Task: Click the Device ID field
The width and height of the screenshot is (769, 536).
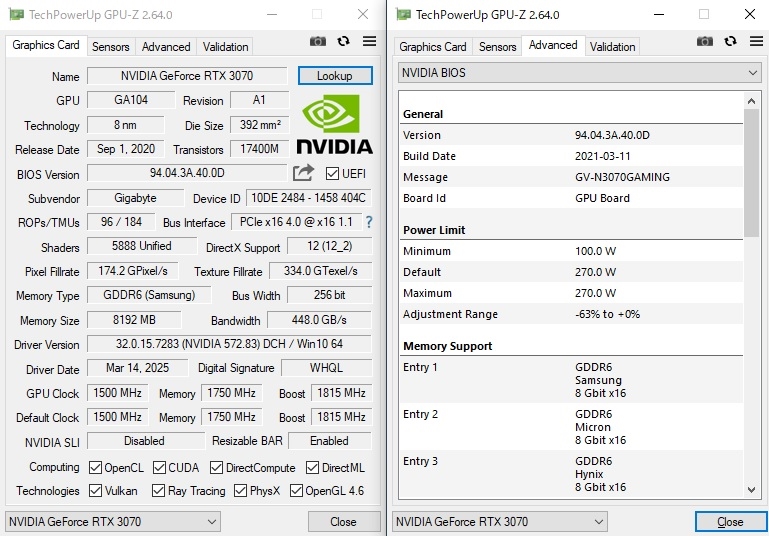Action: click(308, 198)
